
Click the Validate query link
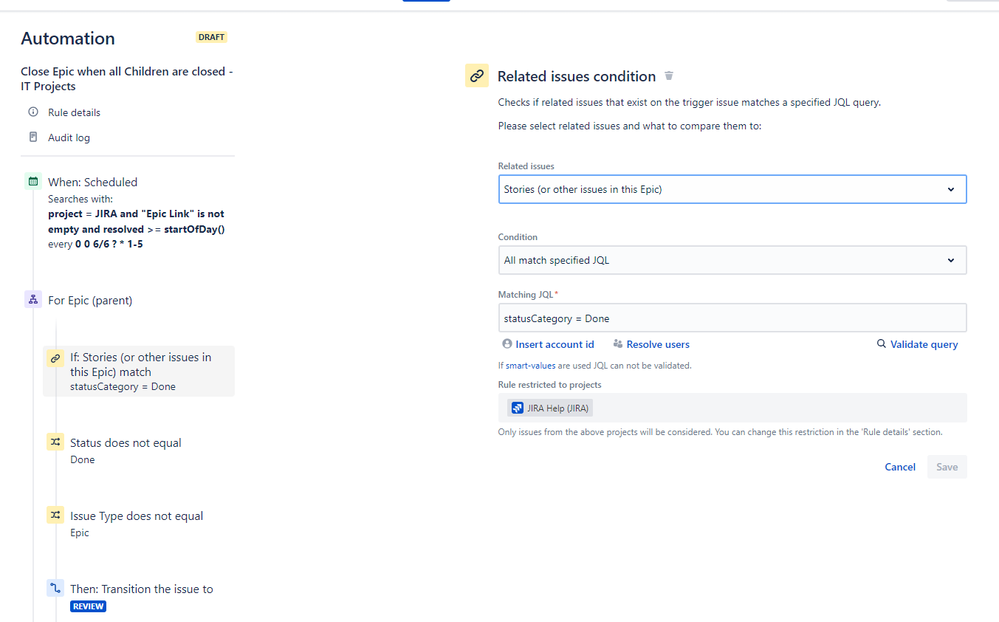[x=924, y=344]
